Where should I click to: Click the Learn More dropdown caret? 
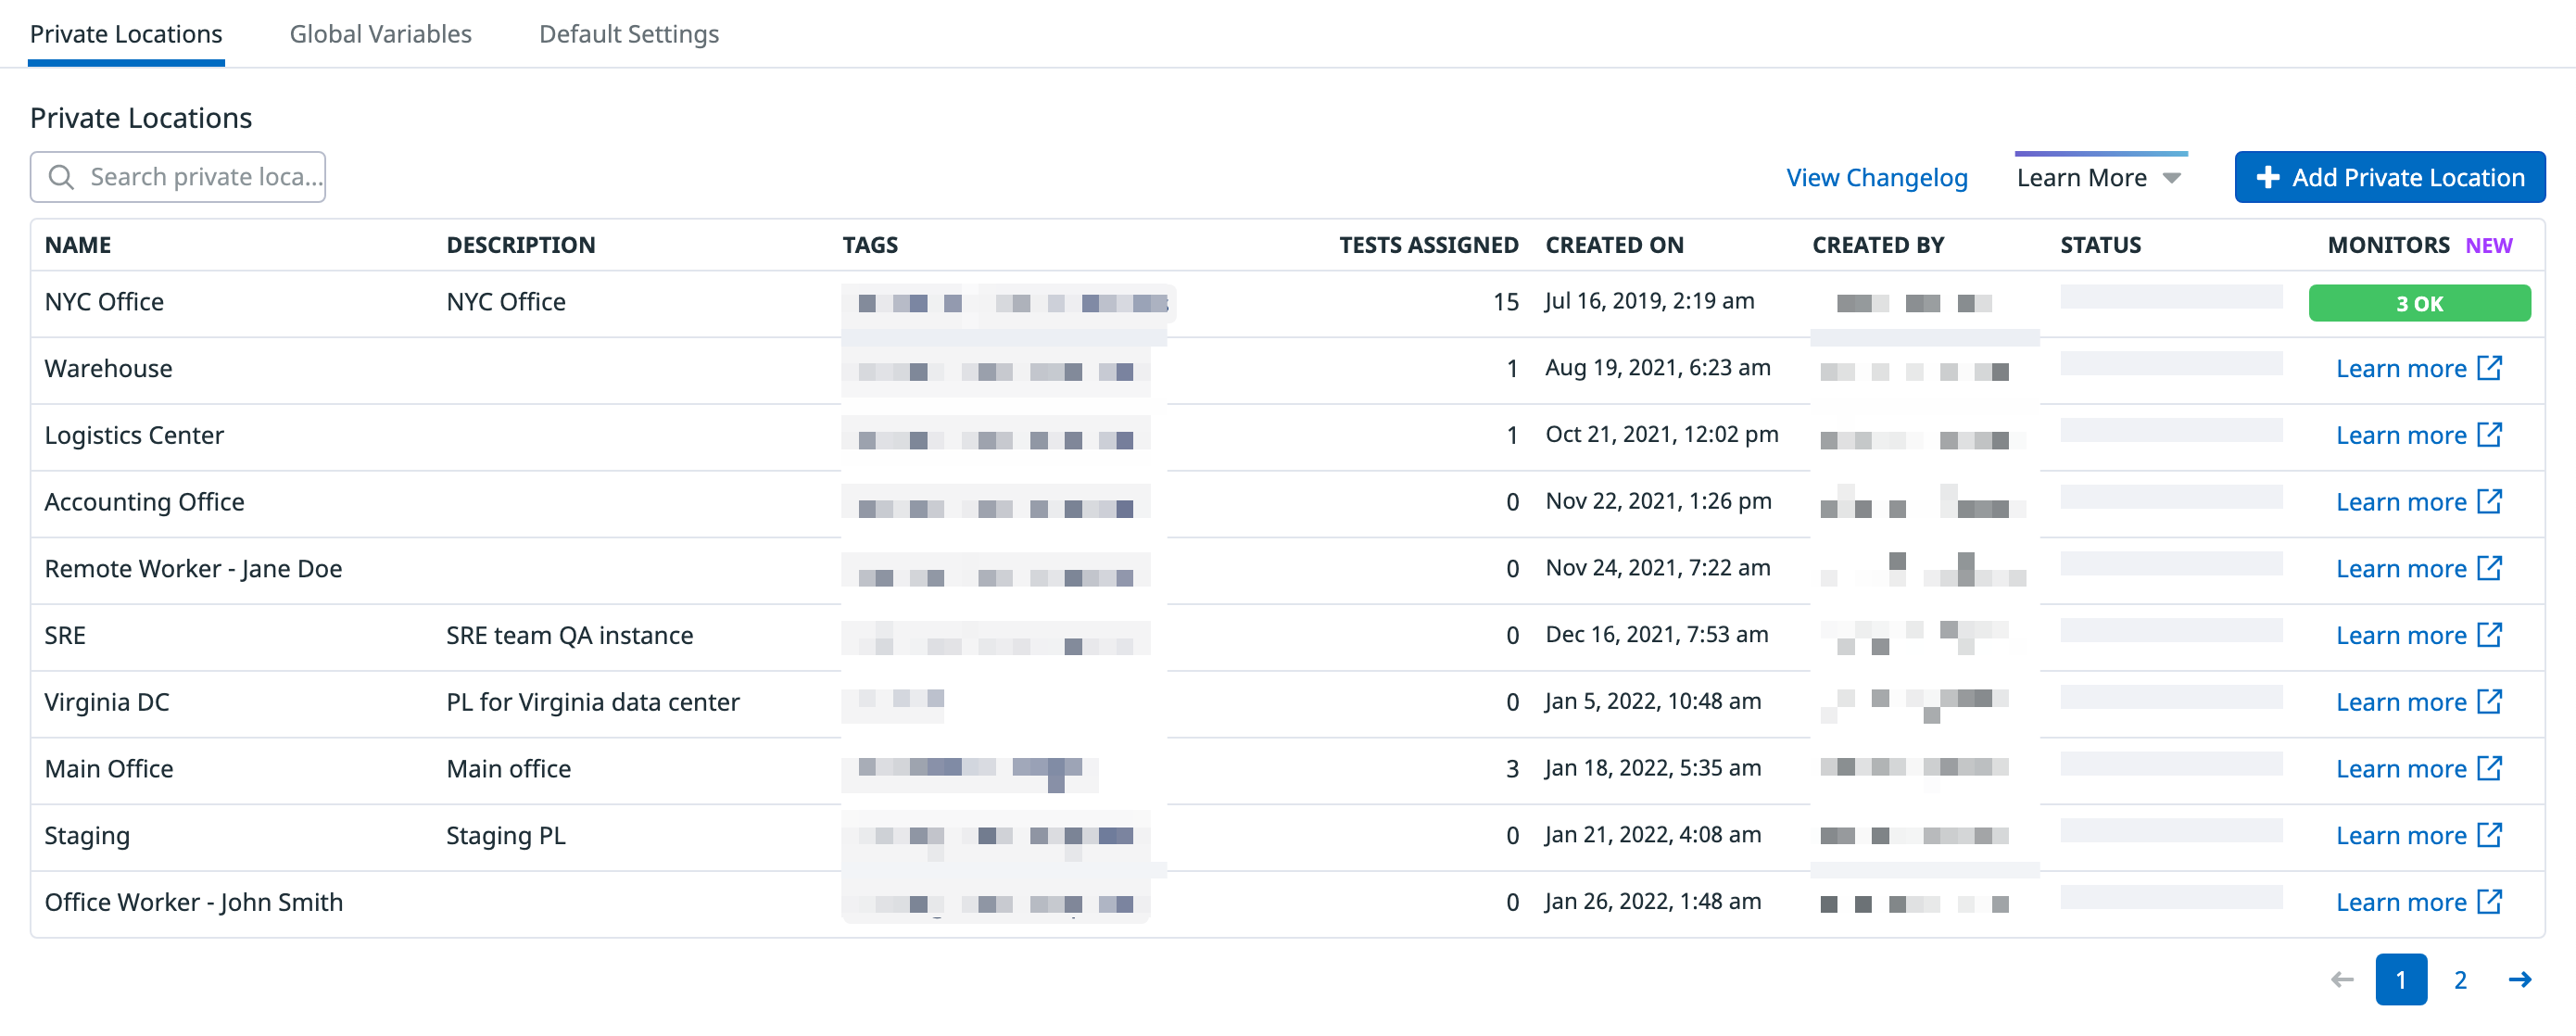click(x=2172, y=178)
